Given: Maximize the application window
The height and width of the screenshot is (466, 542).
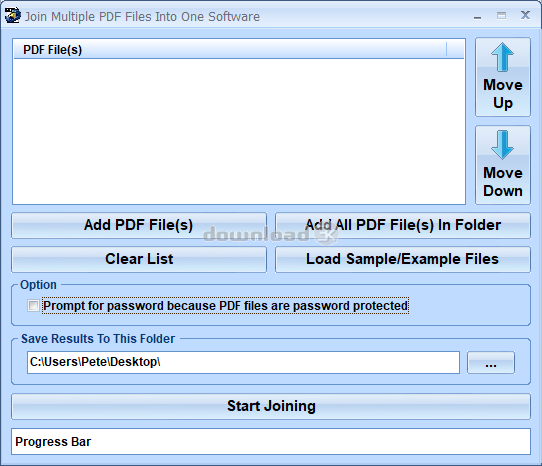Looking at the screenshot, I should point(501,16).
